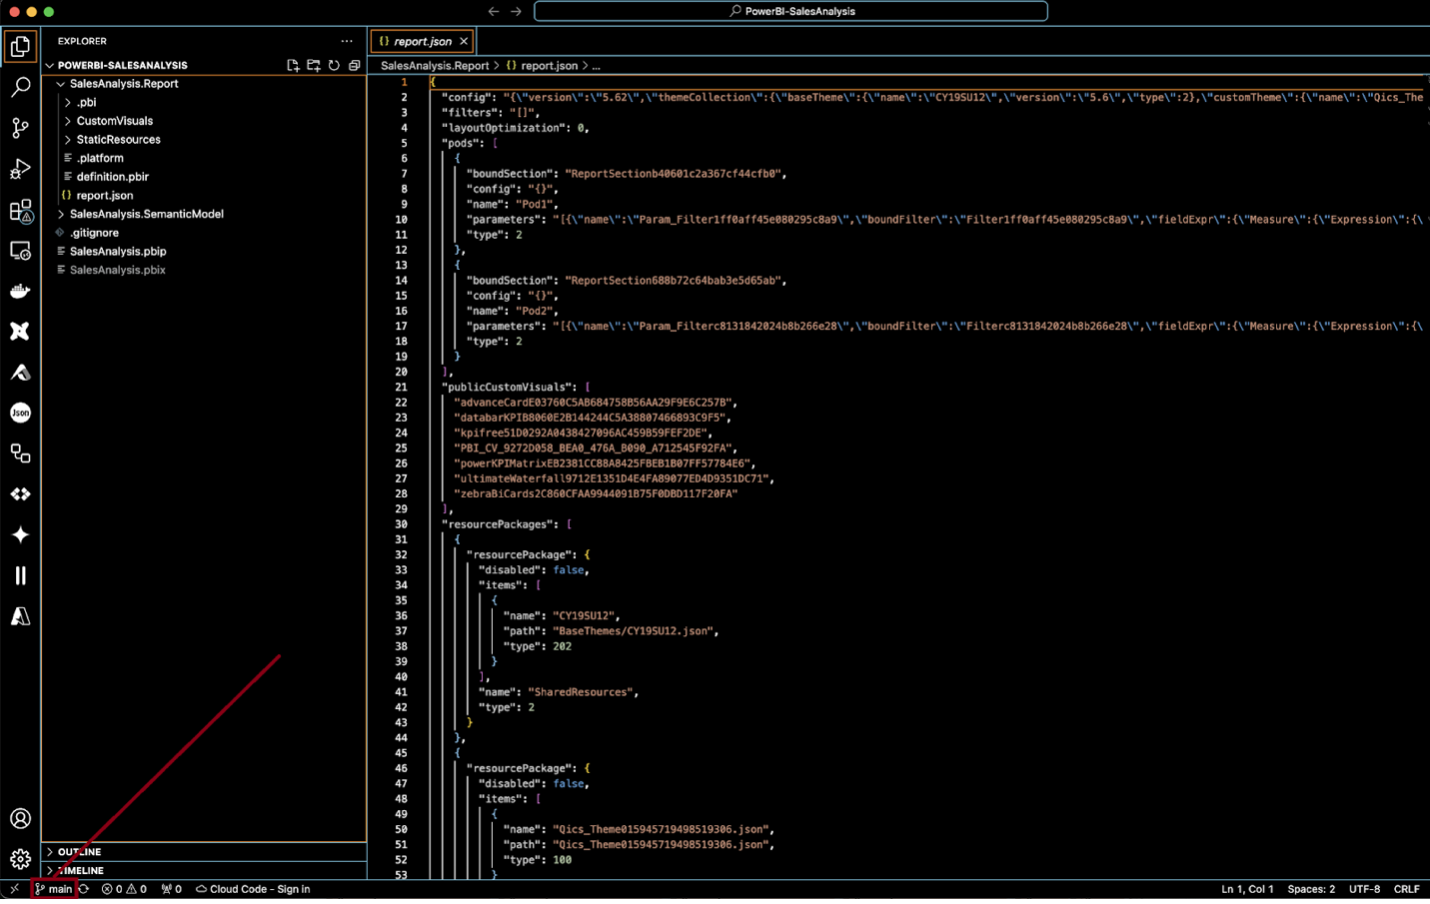1430x904 pixels.
Task: Expand the CustomVisuals folder
Action: click(114, 121)
